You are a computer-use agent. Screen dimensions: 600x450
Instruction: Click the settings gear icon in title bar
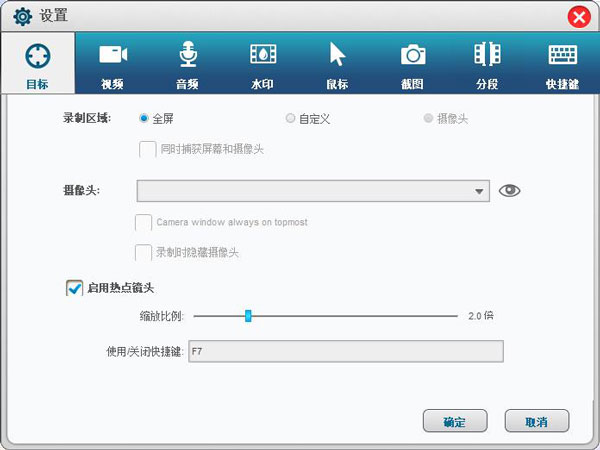23,16
